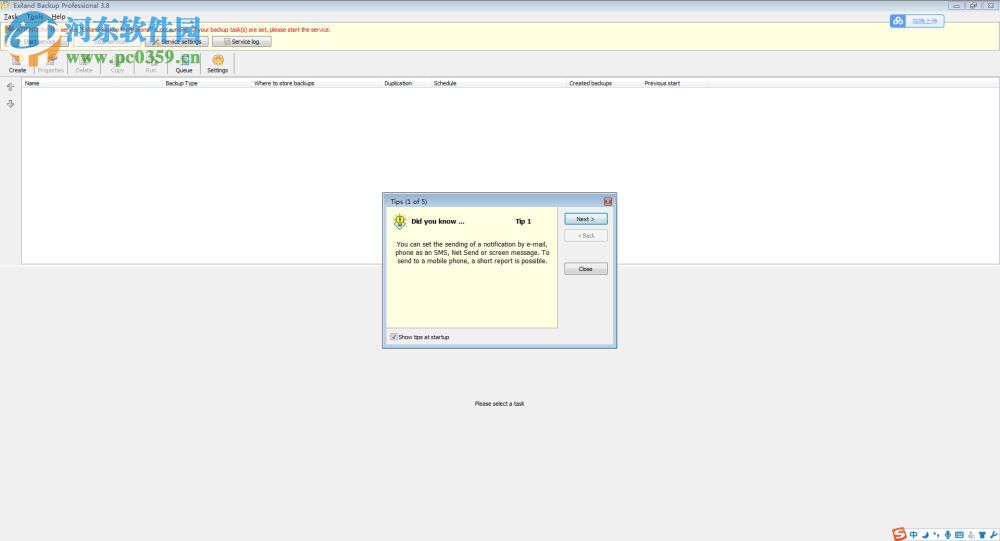Click the Schedule column header
Screen dimensions: 1000x541
499,83
